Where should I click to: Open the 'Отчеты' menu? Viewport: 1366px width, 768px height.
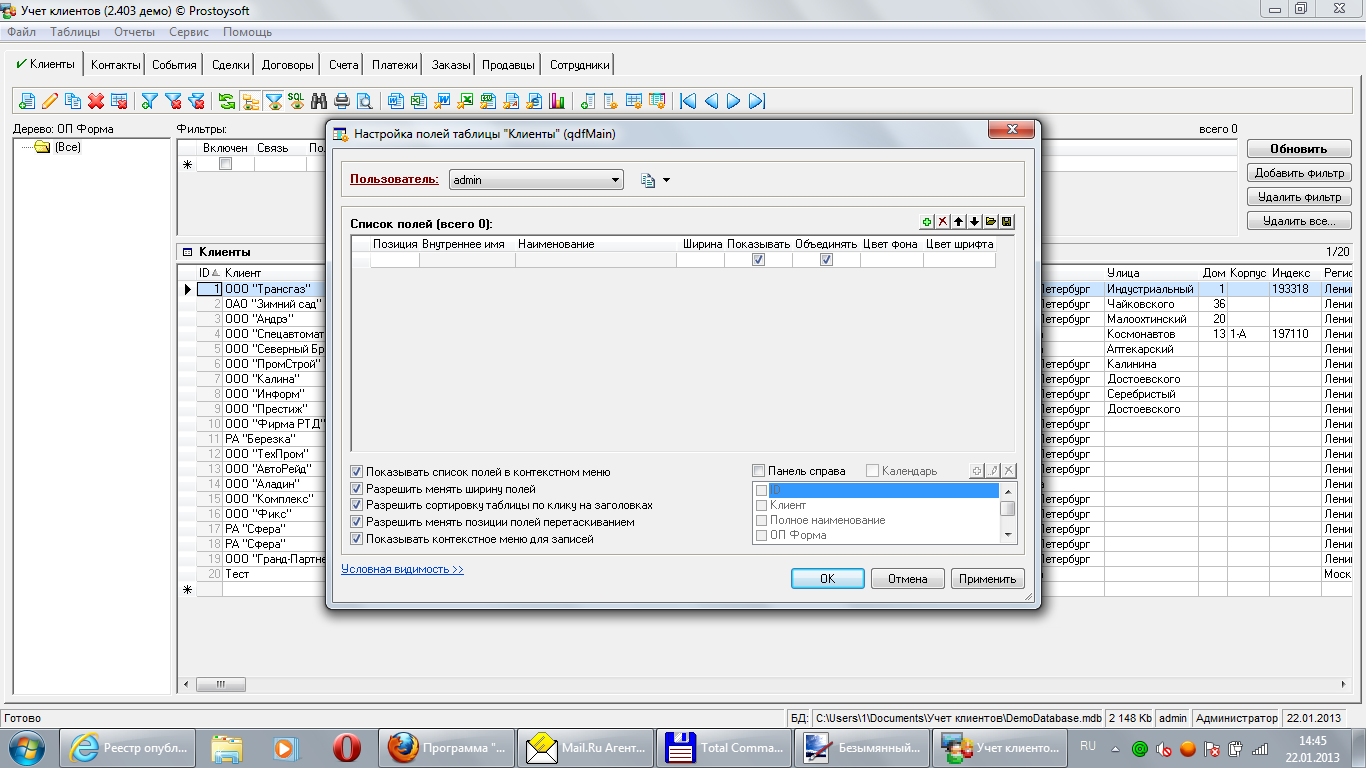[x=134, y=32]
